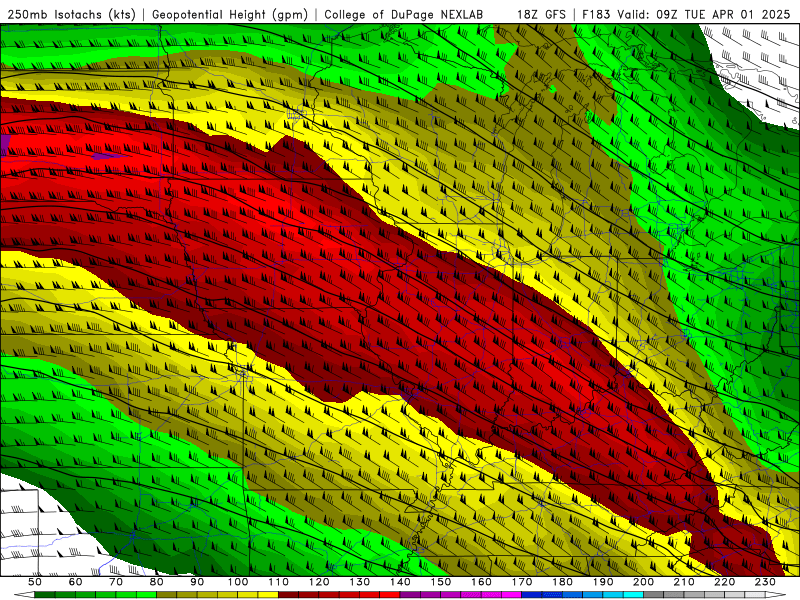Select the cyan swatch left of 200
The width and height of the screenshot is (800, 600).
(x=633, y=594)
